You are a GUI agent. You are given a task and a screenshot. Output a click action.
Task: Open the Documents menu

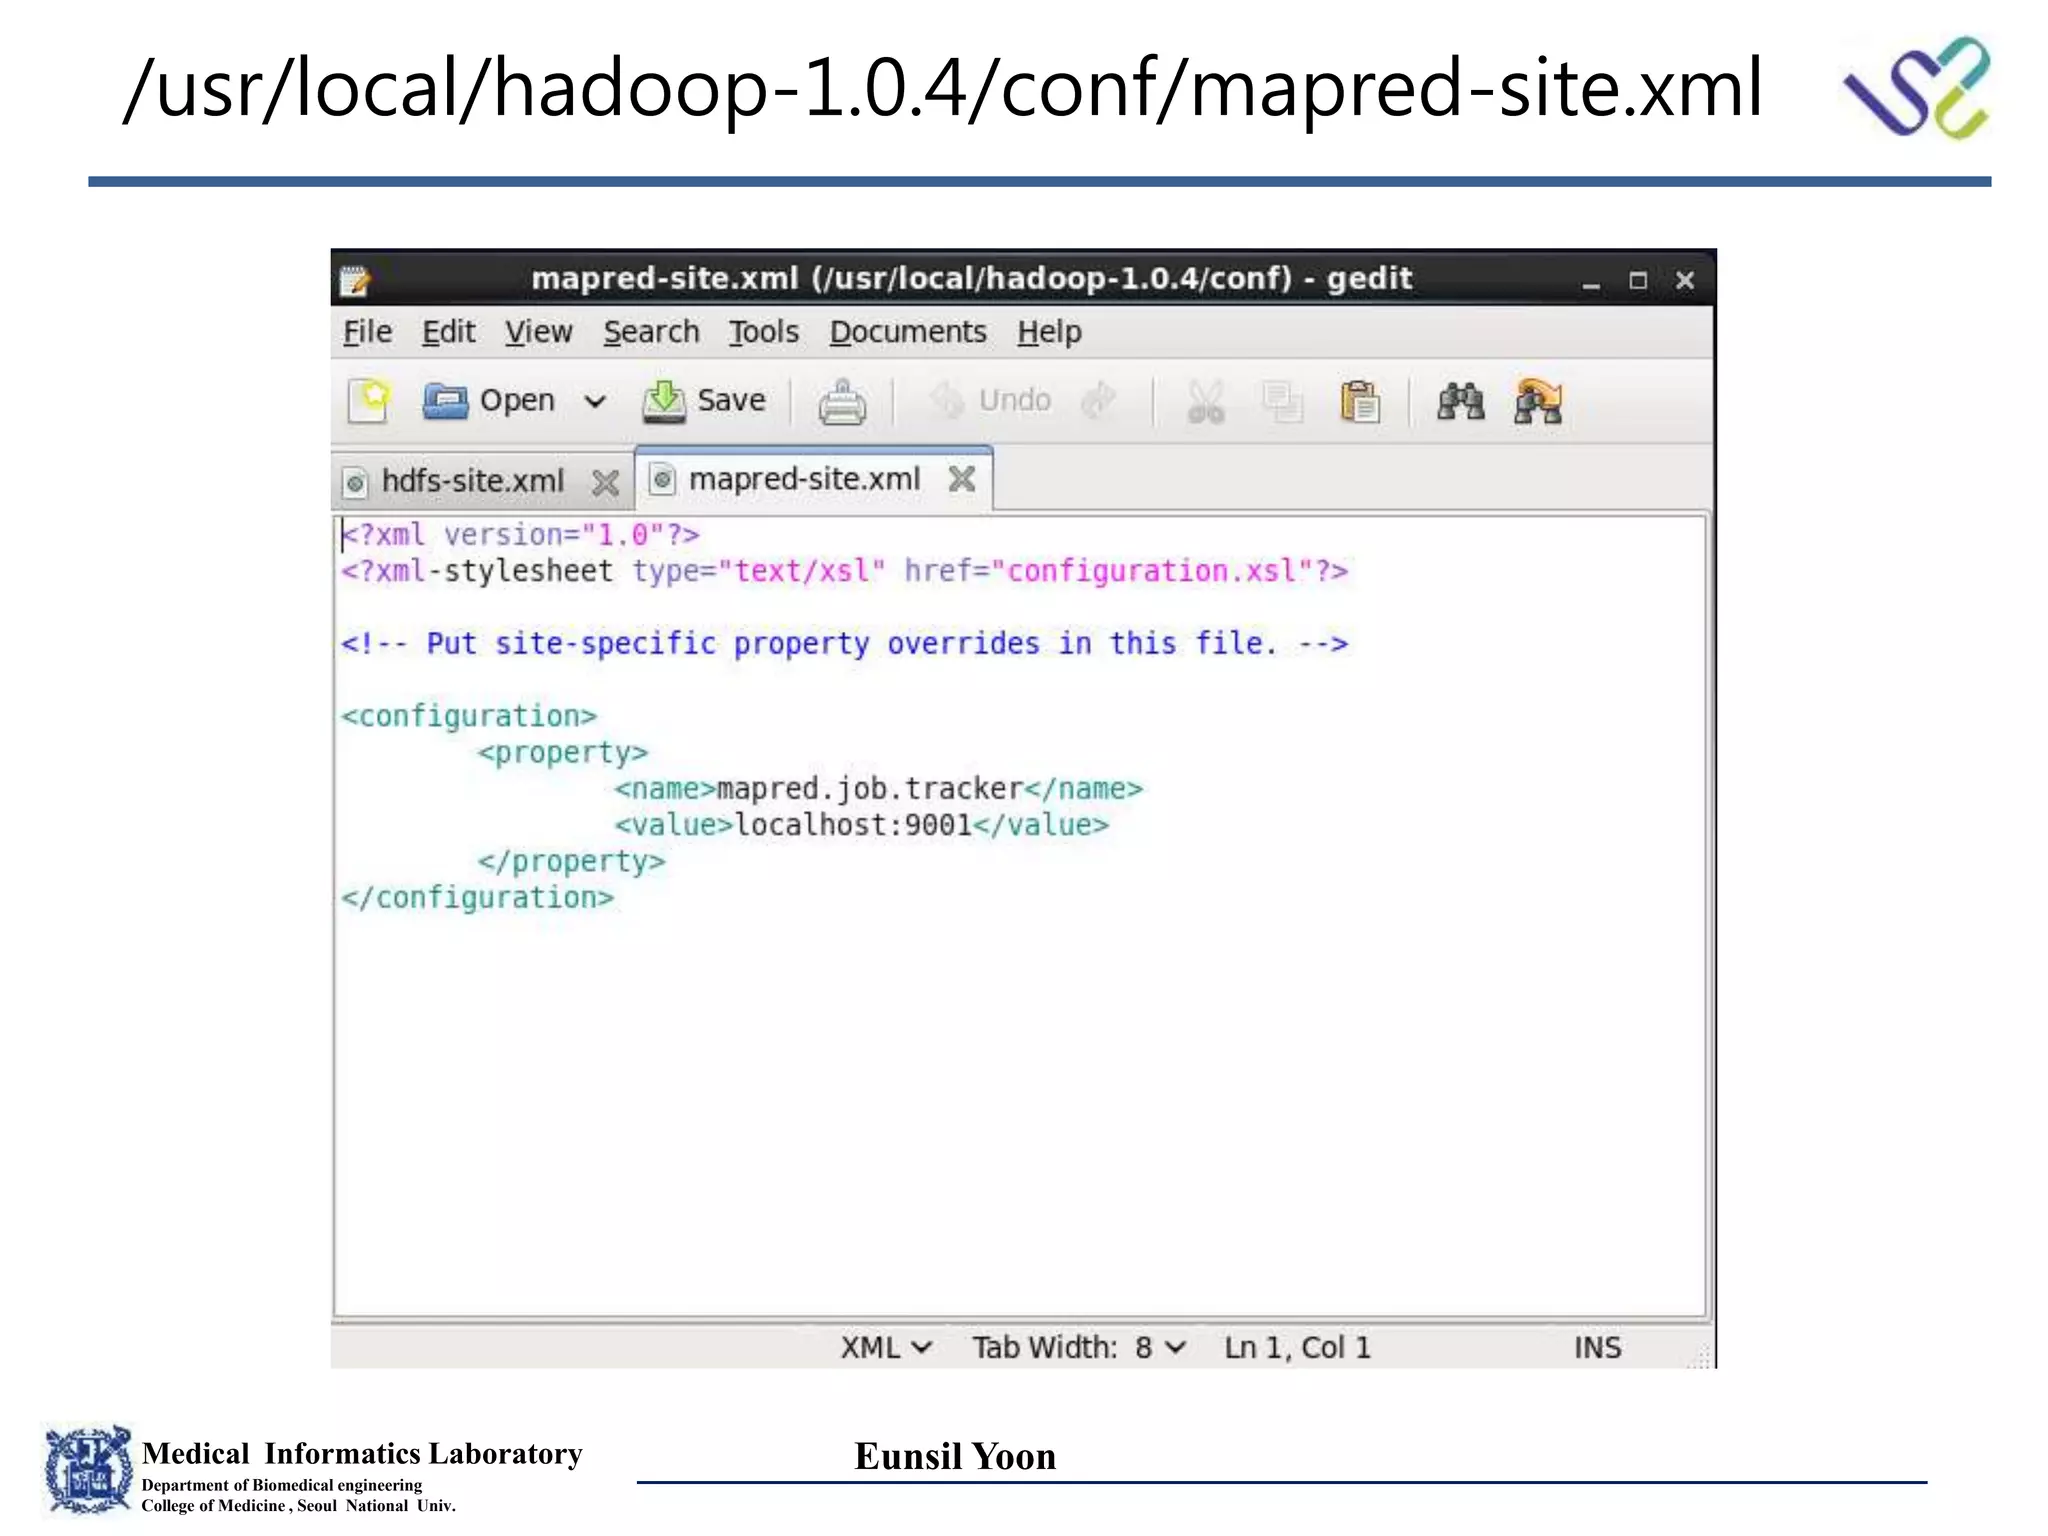coord(908,332)
